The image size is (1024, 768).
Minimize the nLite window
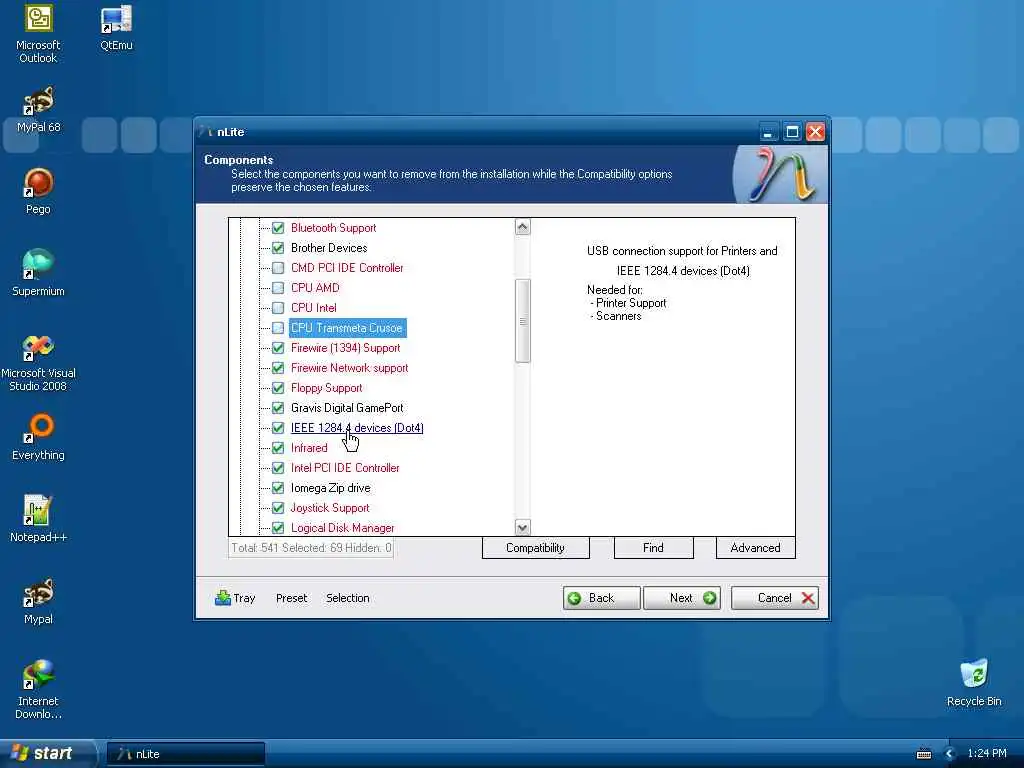click(769, 132)
